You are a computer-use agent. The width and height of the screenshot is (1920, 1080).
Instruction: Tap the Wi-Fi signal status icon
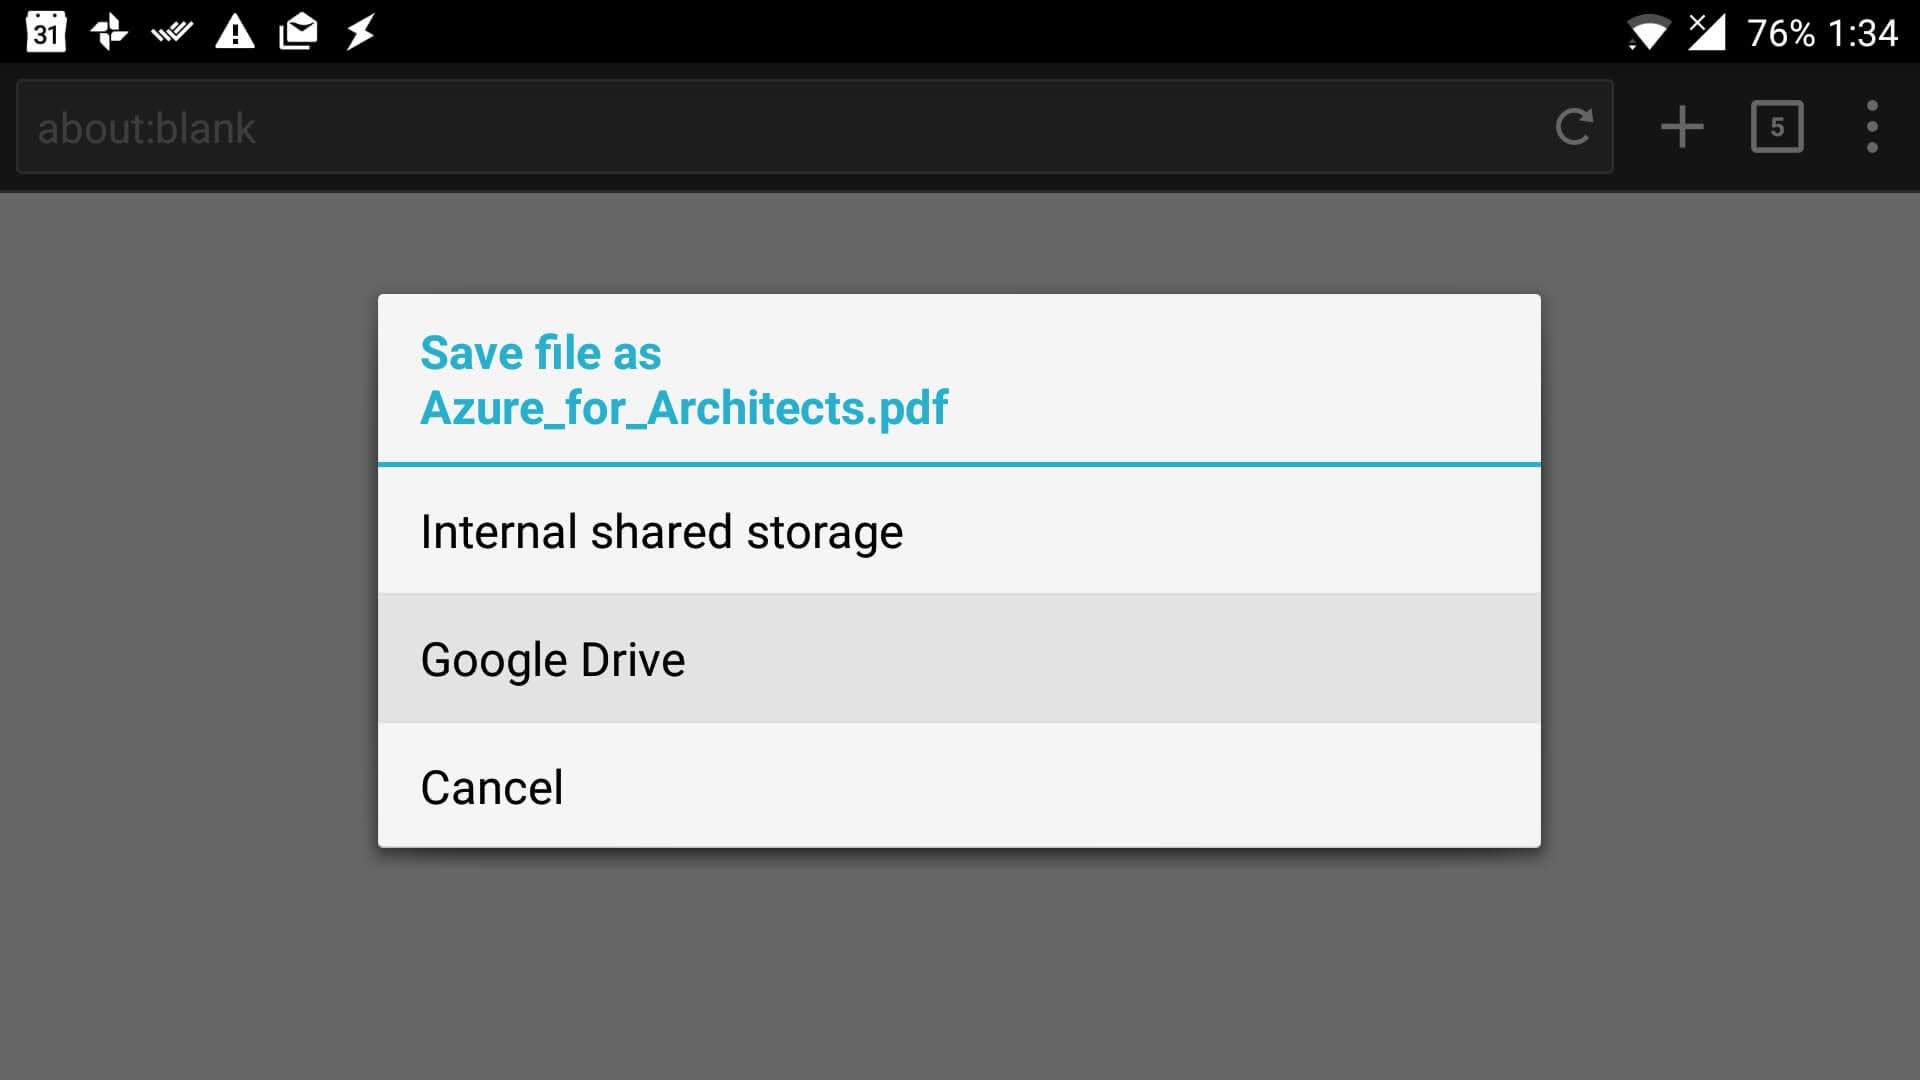(1647, 33)
